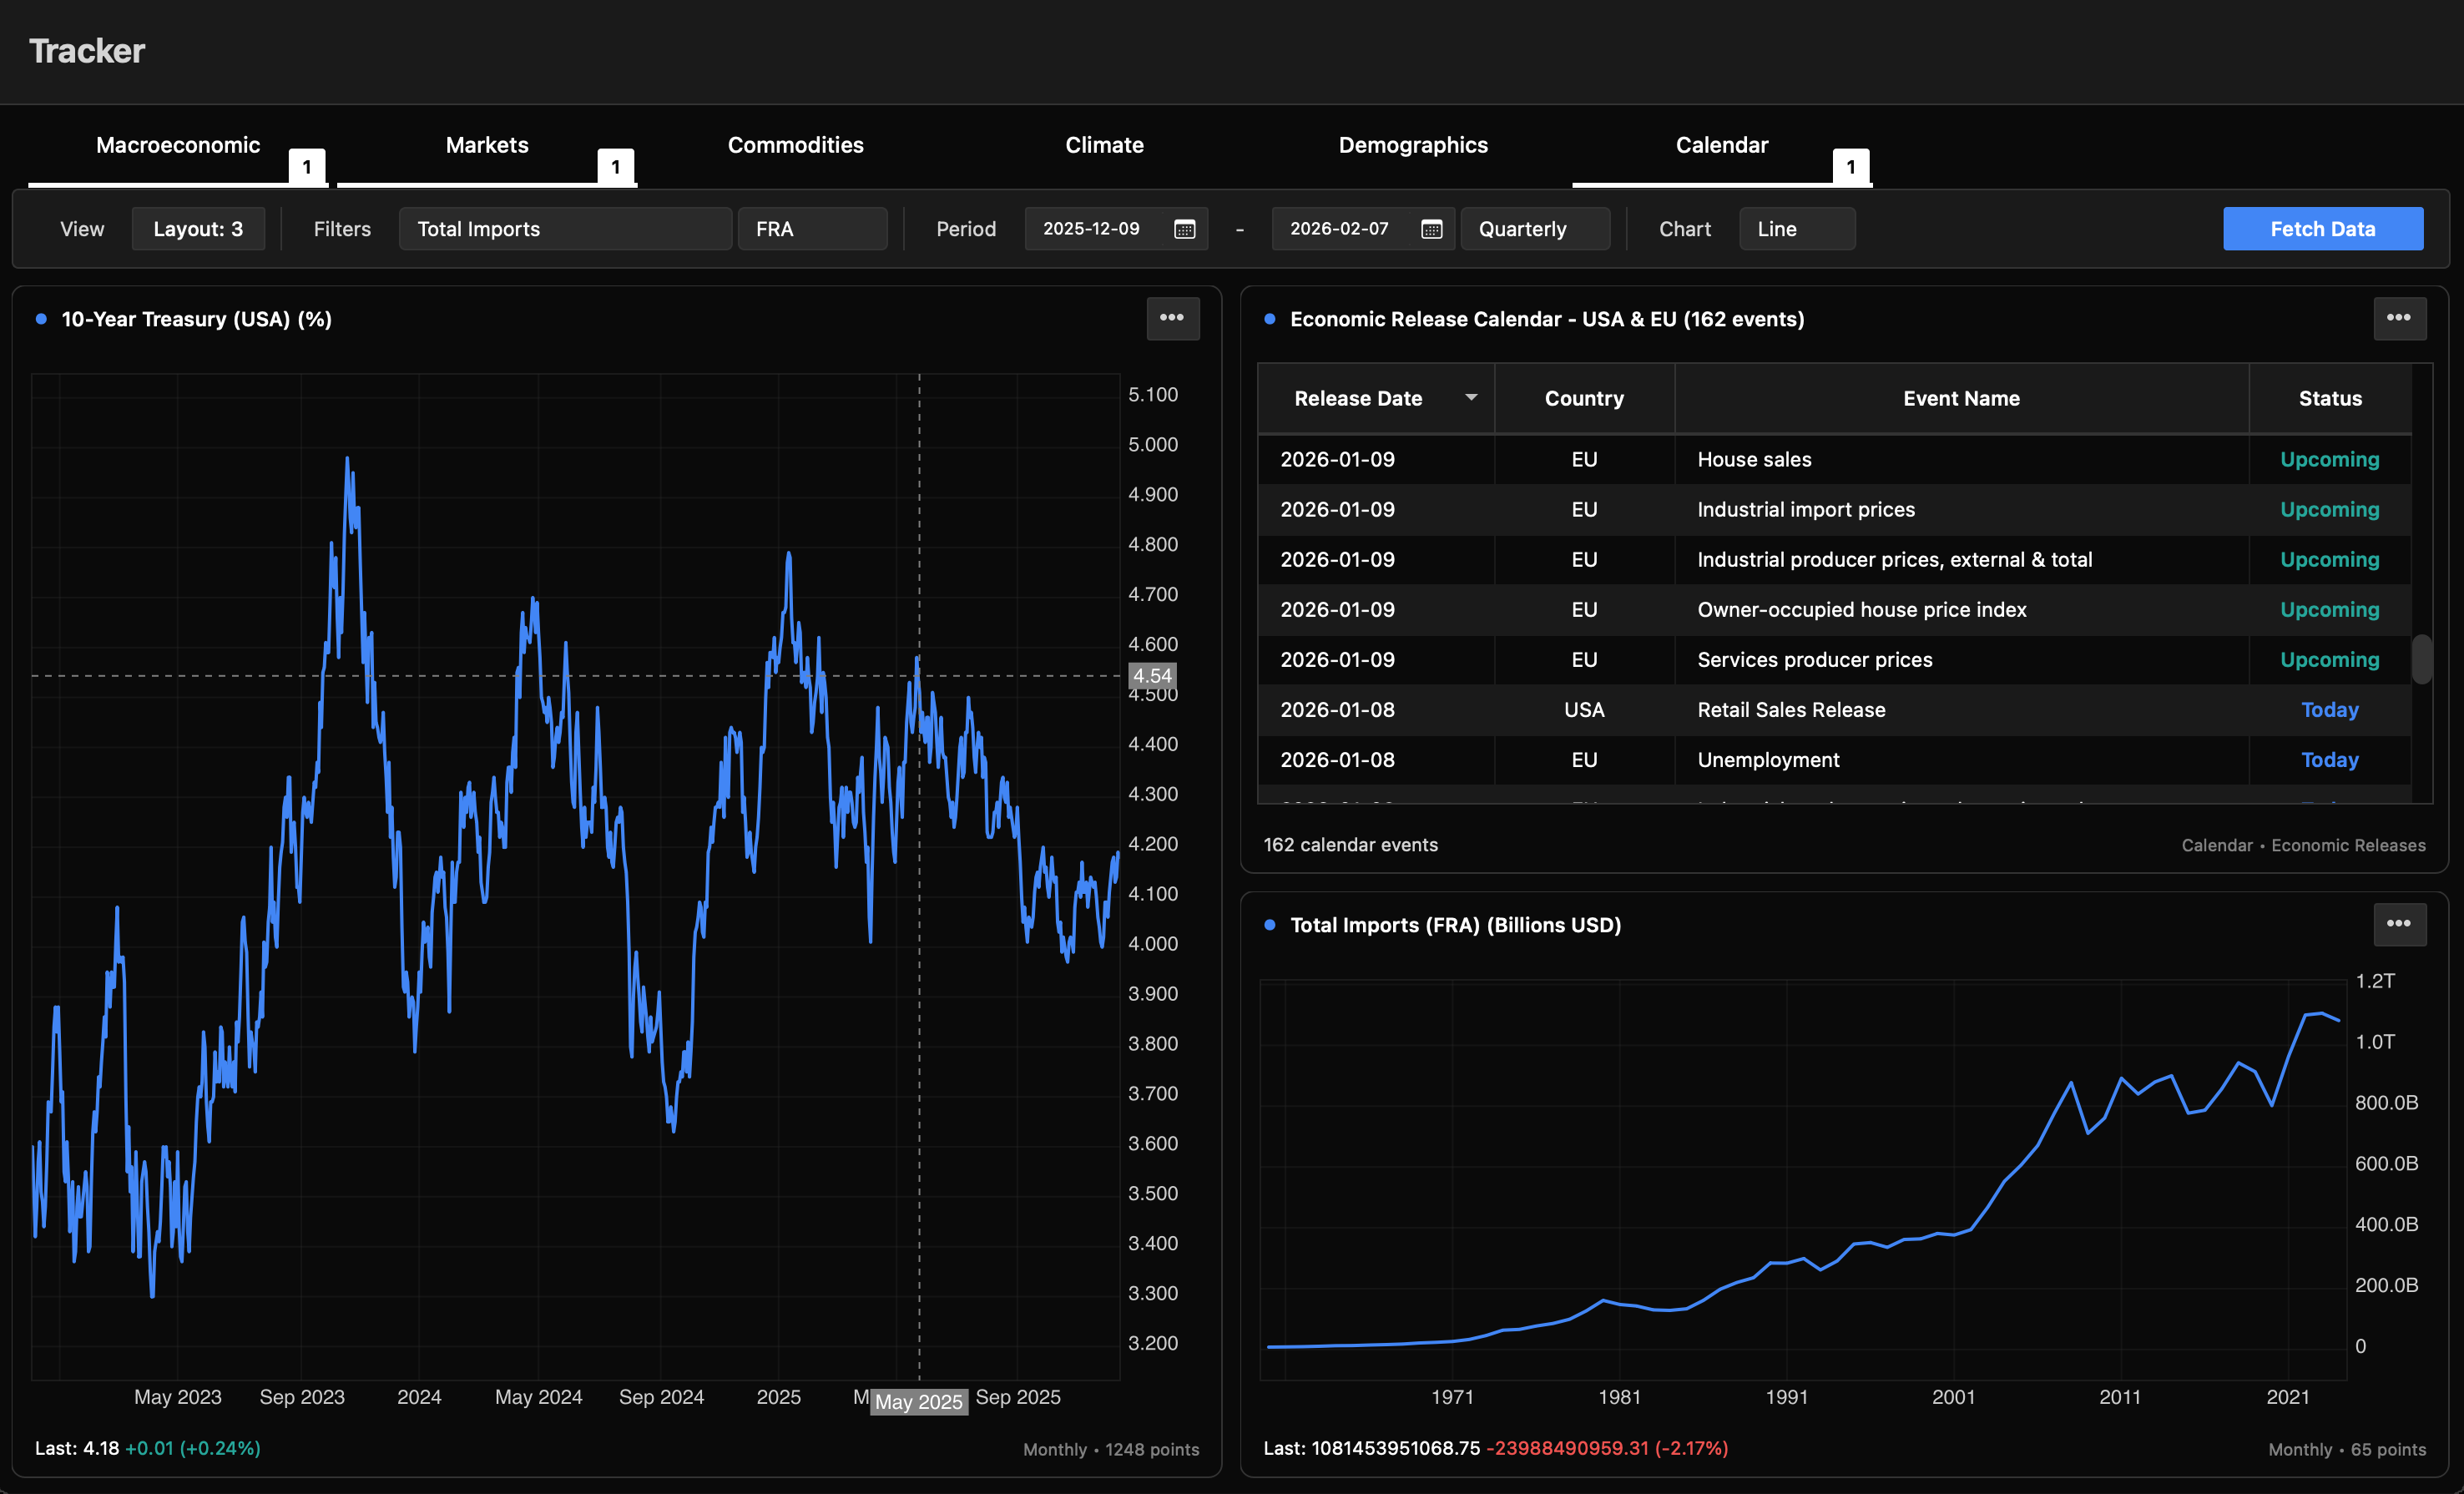Open the Total Imports filter dropdown
The image size is (2464, 1494).
(x=565, y=229)
